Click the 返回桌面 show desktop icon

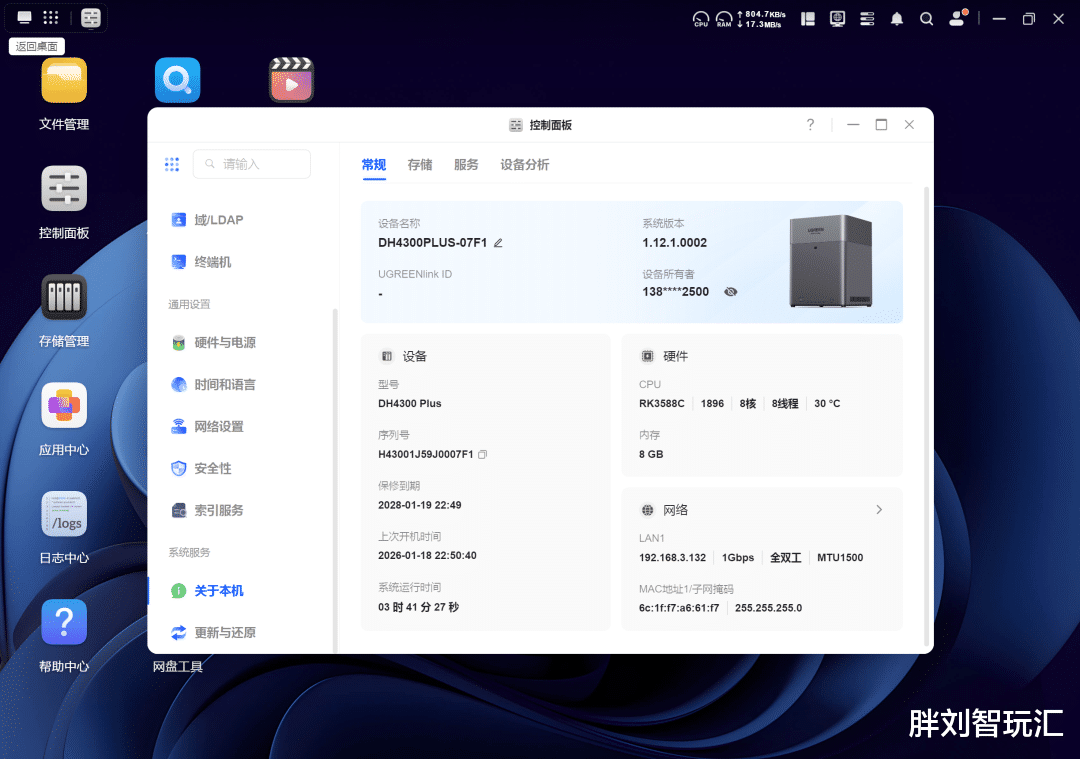coord(24,18)
